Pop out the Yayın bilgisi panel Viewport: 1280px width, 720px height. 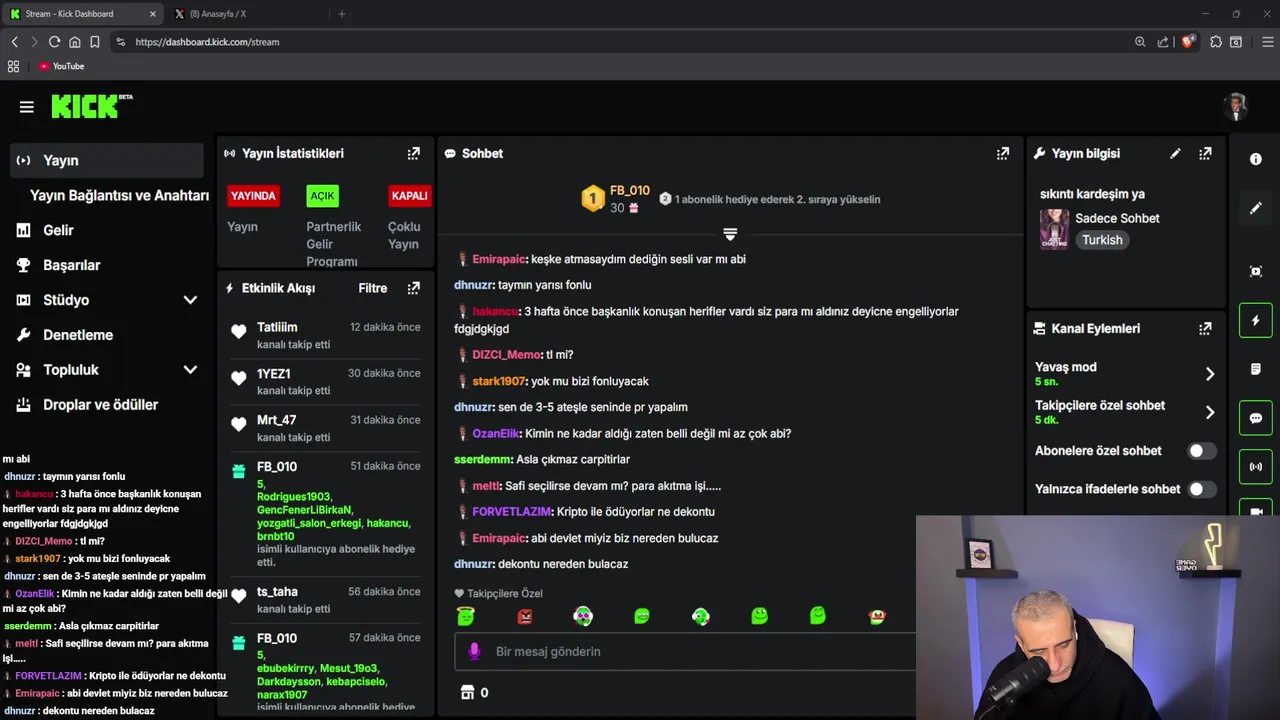[1205, 153]
